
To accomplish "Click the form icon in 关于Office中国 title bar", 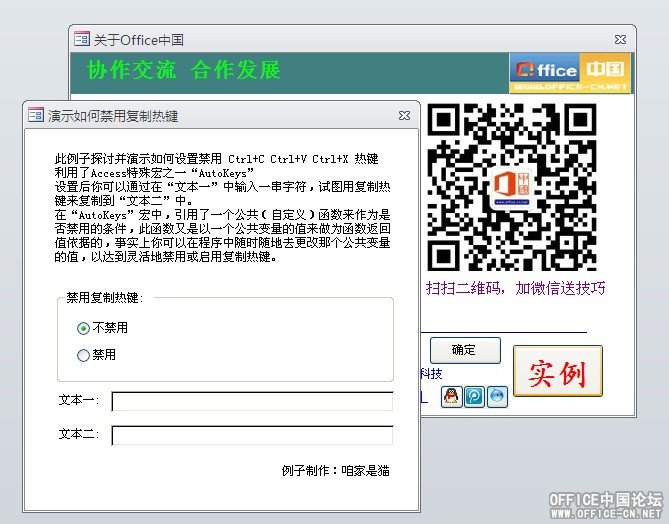I will click(81, 39).
